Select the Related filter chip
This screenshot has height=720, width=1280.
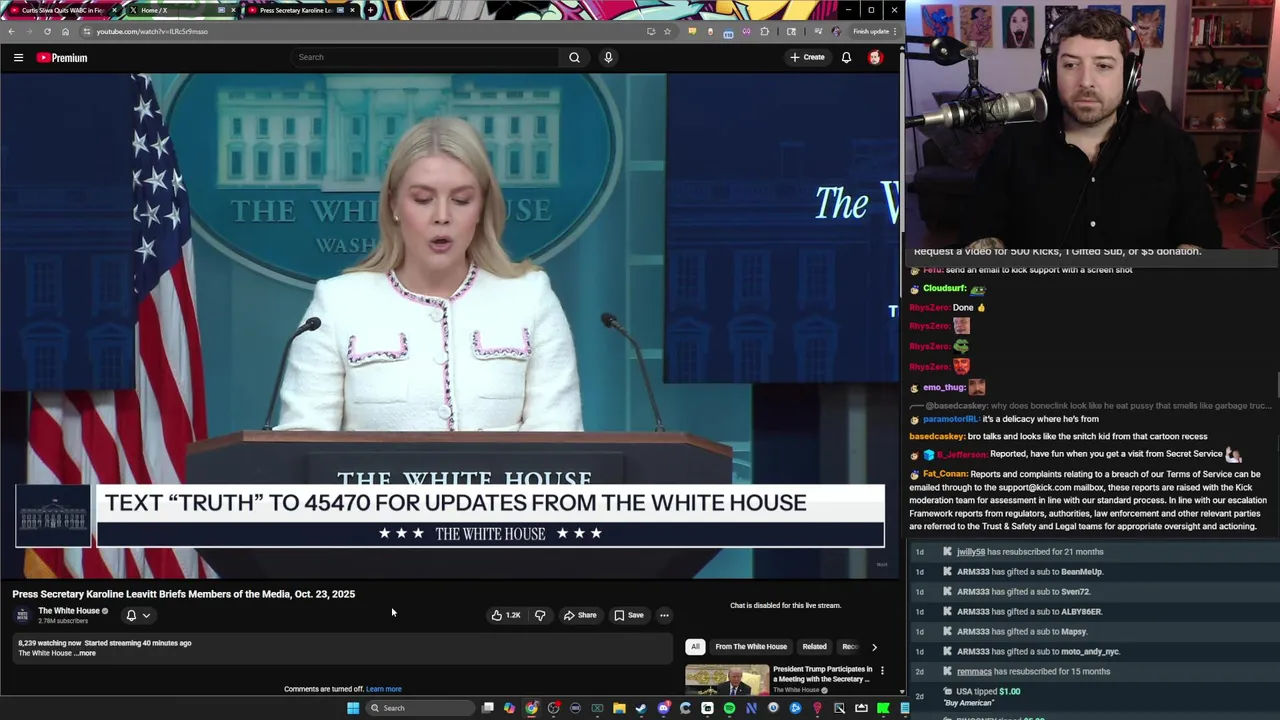click(x=815, y=647)
